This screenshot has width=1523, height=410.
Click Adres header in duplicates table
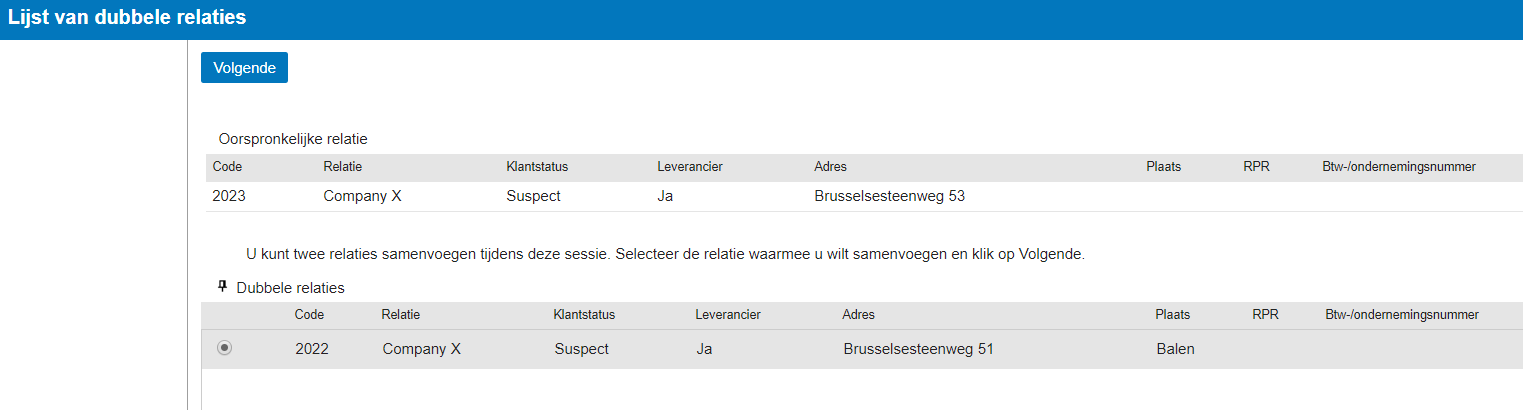[858, 315]
